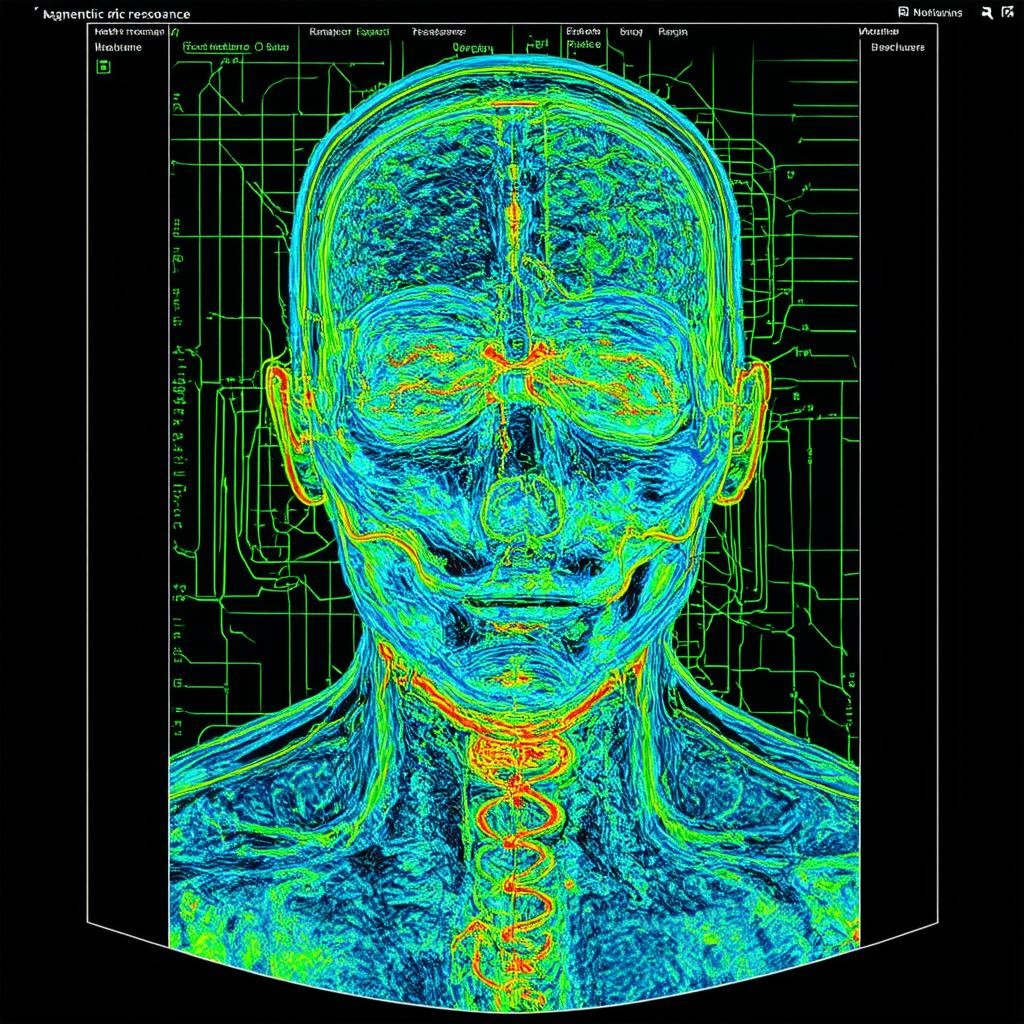Click the icon beside the Nofiiarins label
The width and height of the screenshot is (1024, 1024).
(903, 12)
